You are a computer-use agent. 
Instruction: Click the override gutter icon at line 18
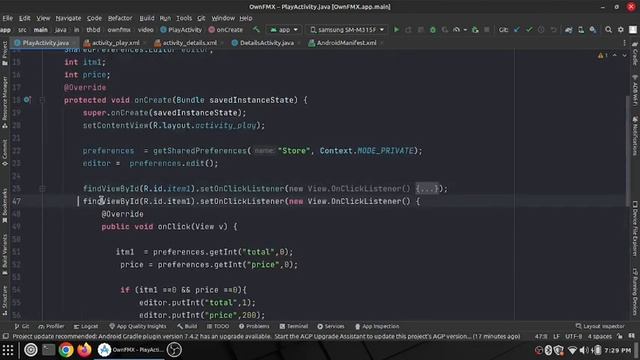pyautogui.click(x=27, y=100)
